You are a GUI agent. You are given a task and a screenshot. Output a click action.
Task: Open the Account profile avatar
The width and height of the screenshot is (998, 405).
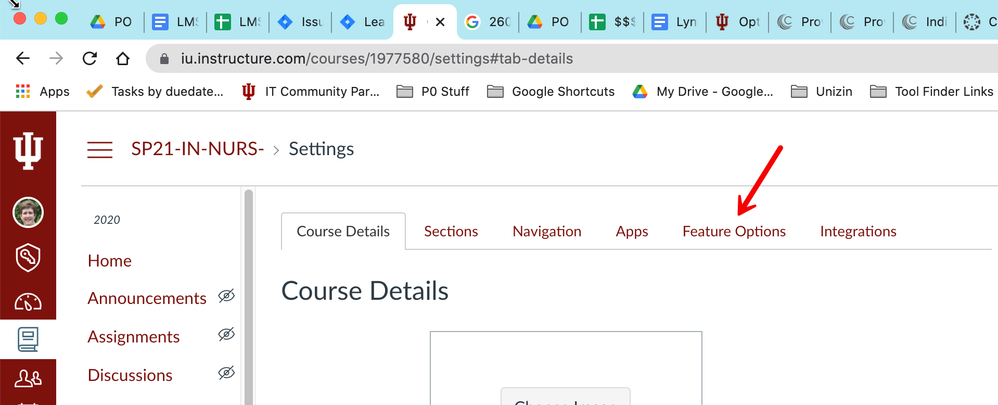click(28, 213)
